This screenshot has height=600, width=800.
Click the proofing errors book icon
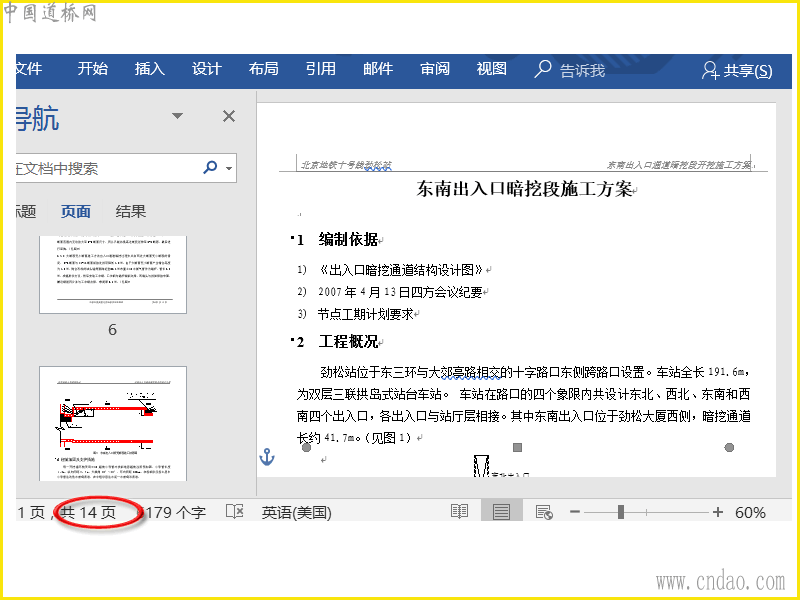(235, 511)
